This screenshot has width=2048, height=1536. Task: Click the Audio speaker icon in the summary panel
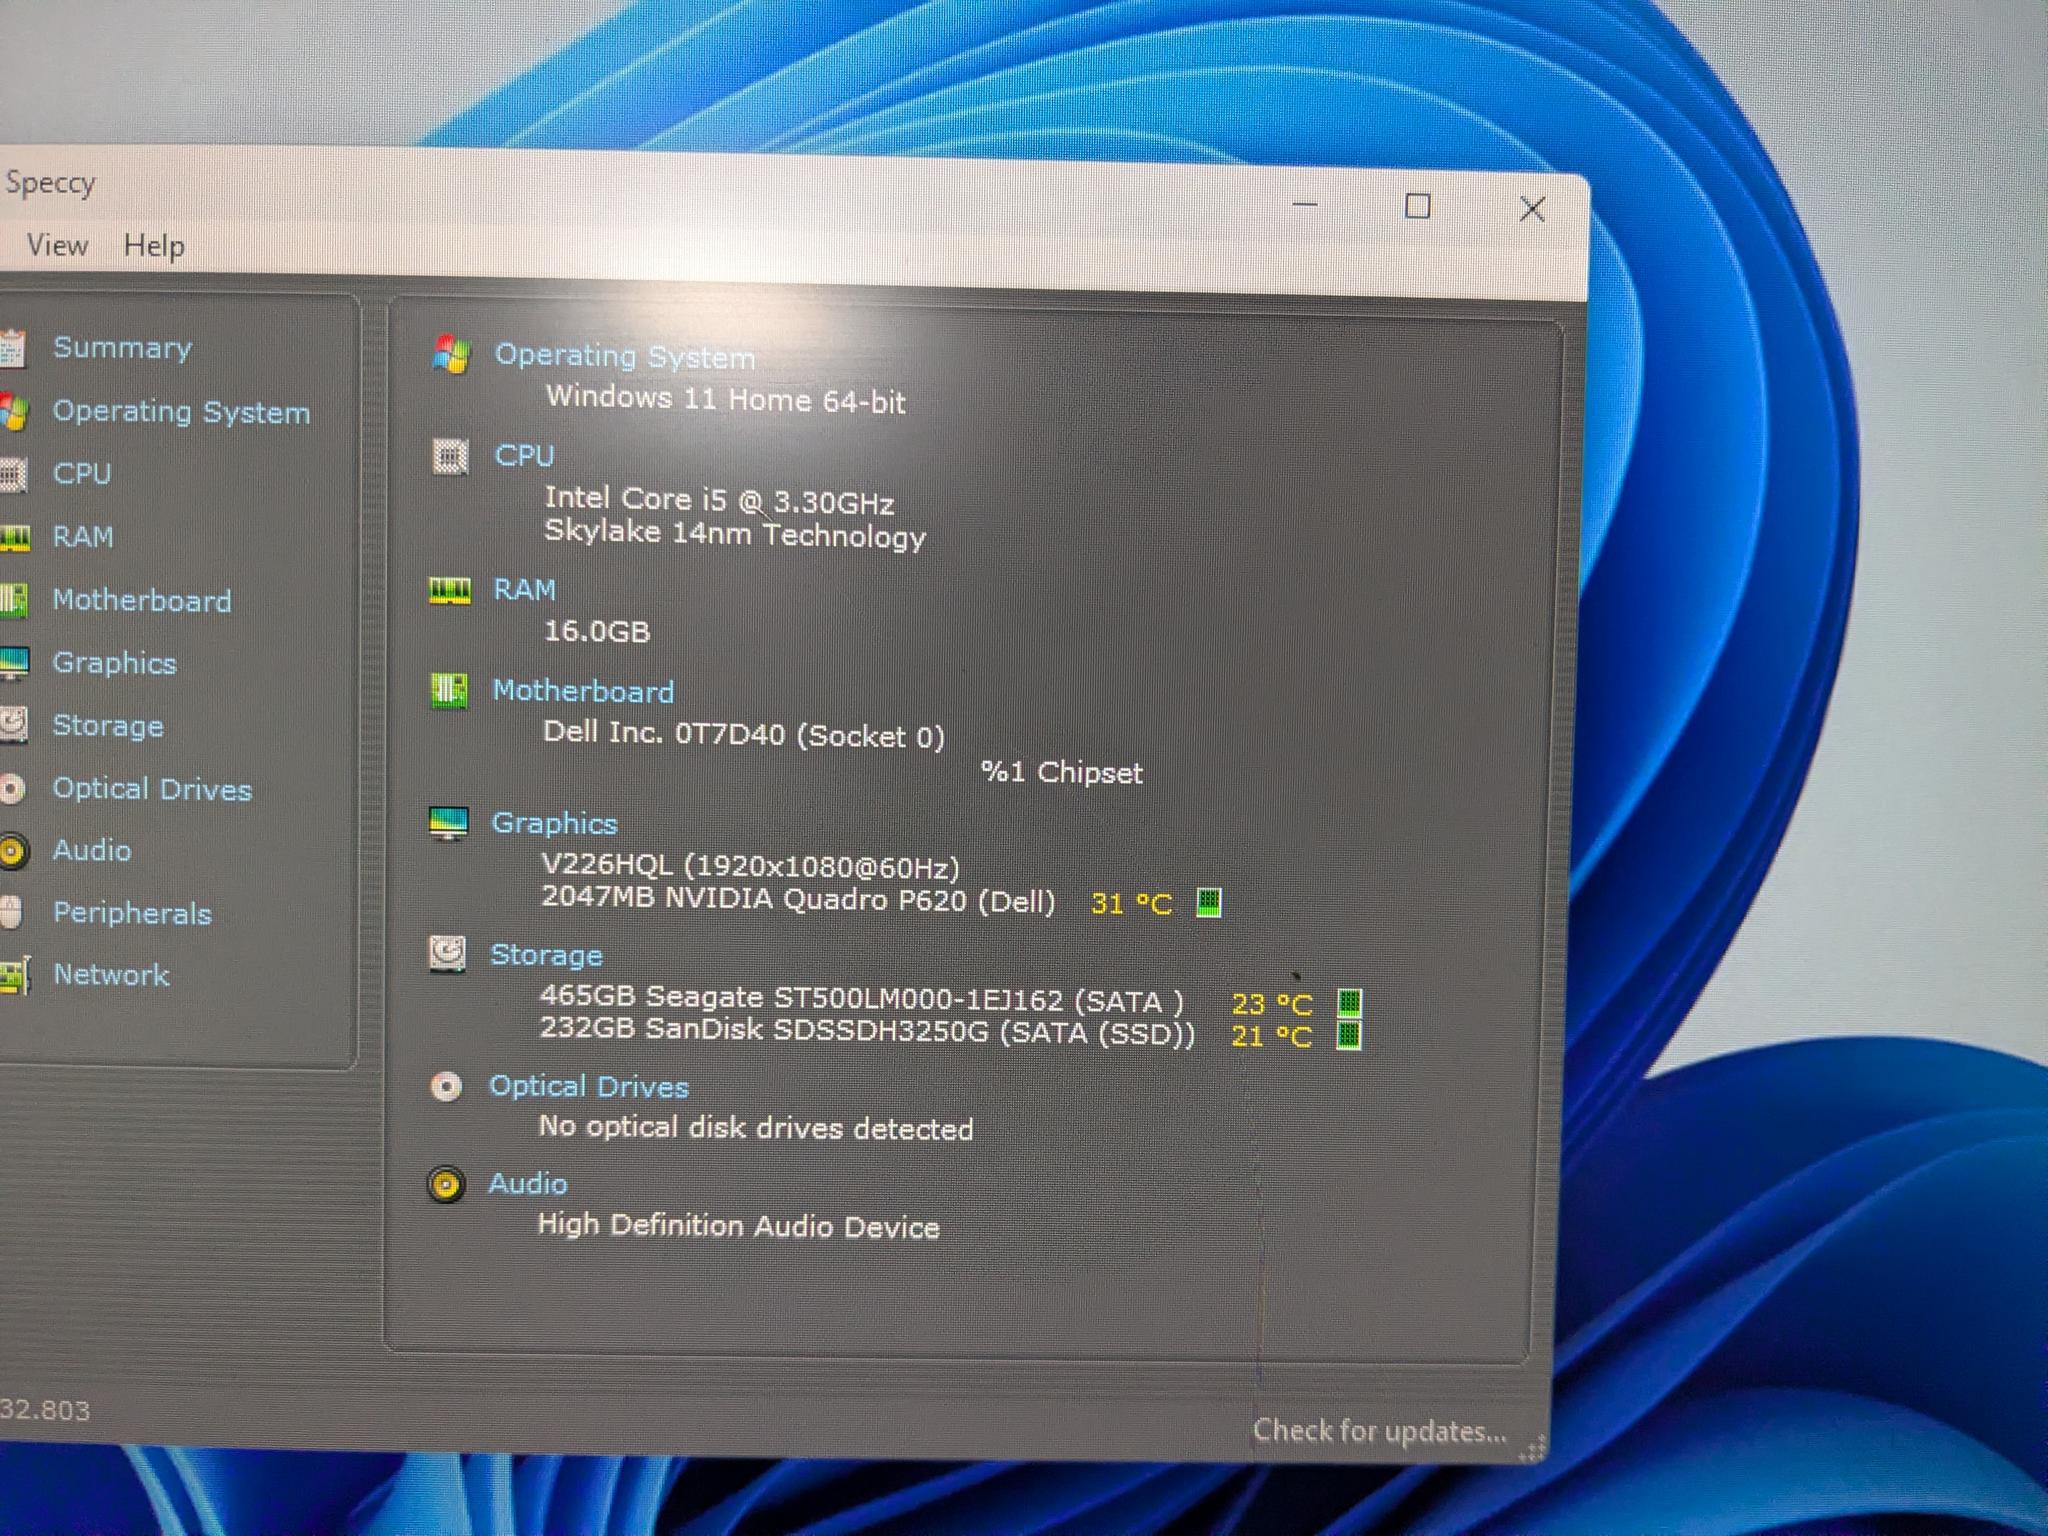pos(446,1185)
